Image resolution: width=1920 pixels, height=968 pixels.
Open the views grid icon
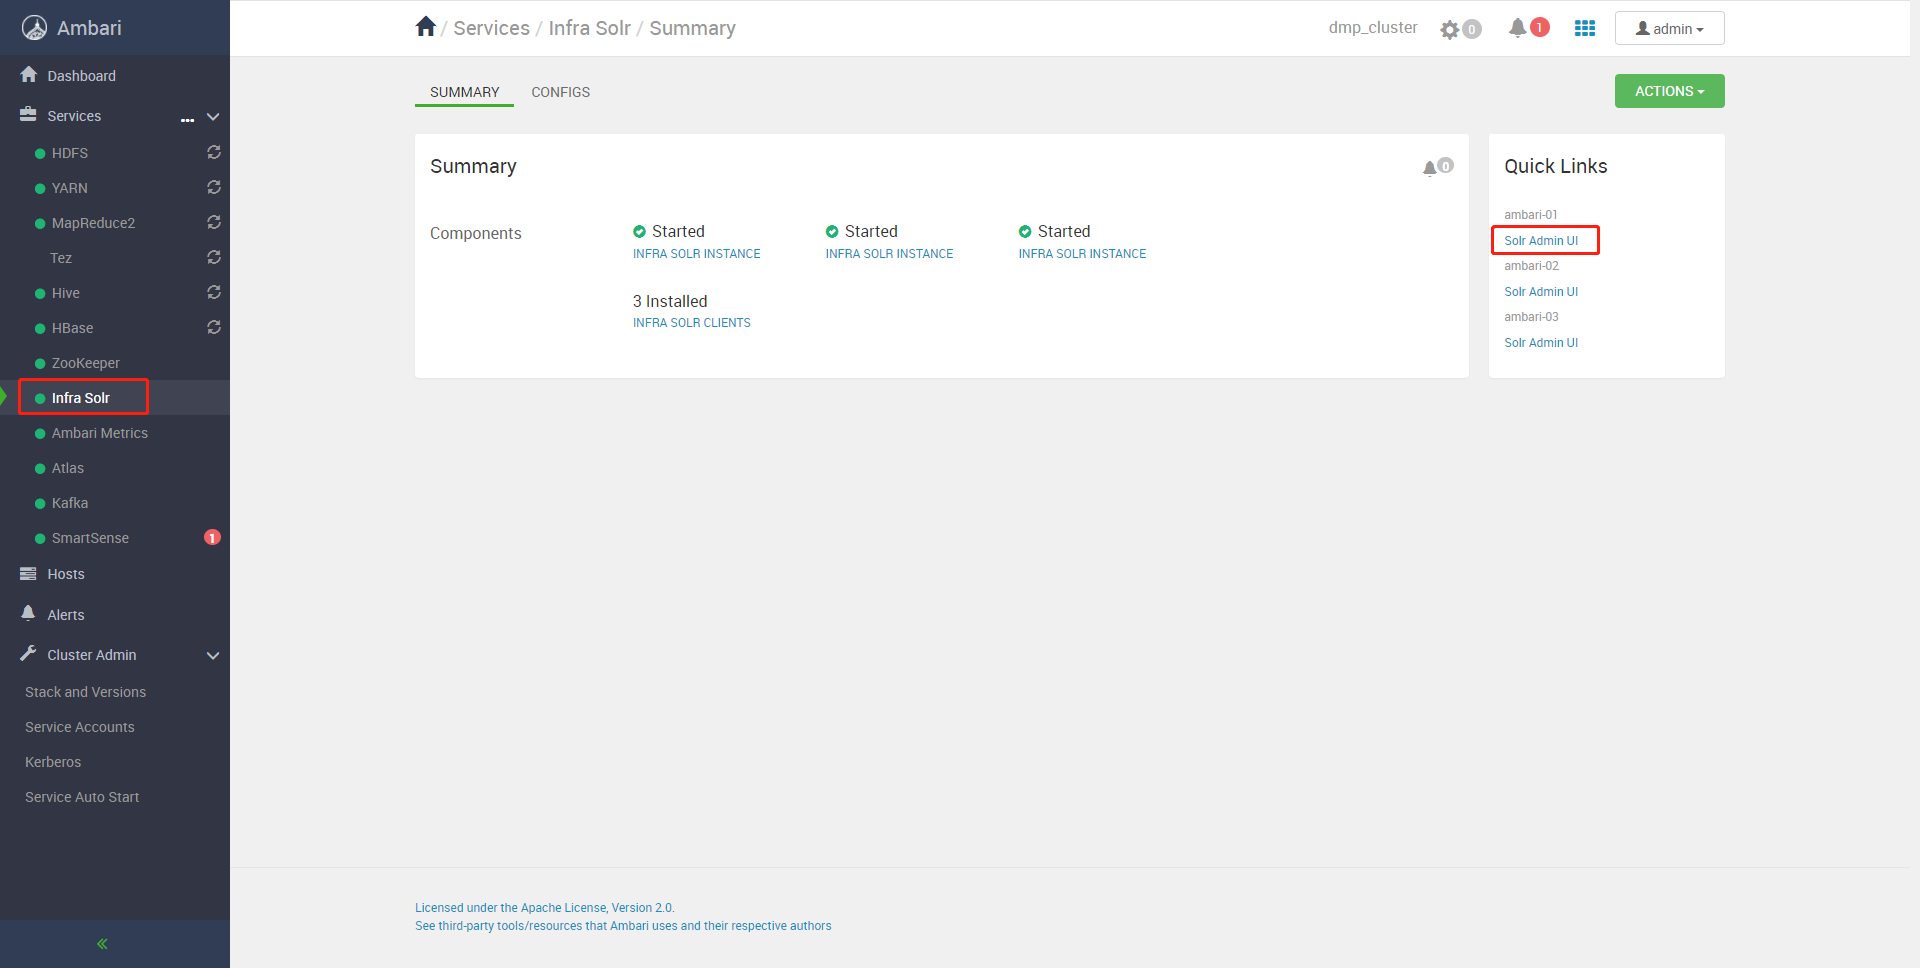tap(1585, 28)
